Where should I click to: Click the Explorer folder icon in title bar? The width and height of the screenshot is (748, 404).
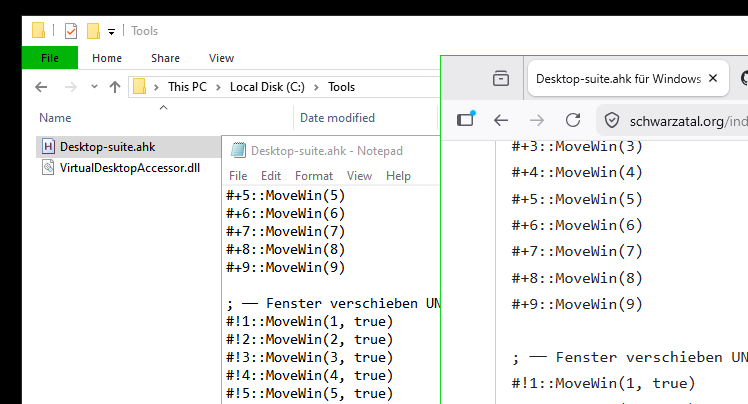39,31
